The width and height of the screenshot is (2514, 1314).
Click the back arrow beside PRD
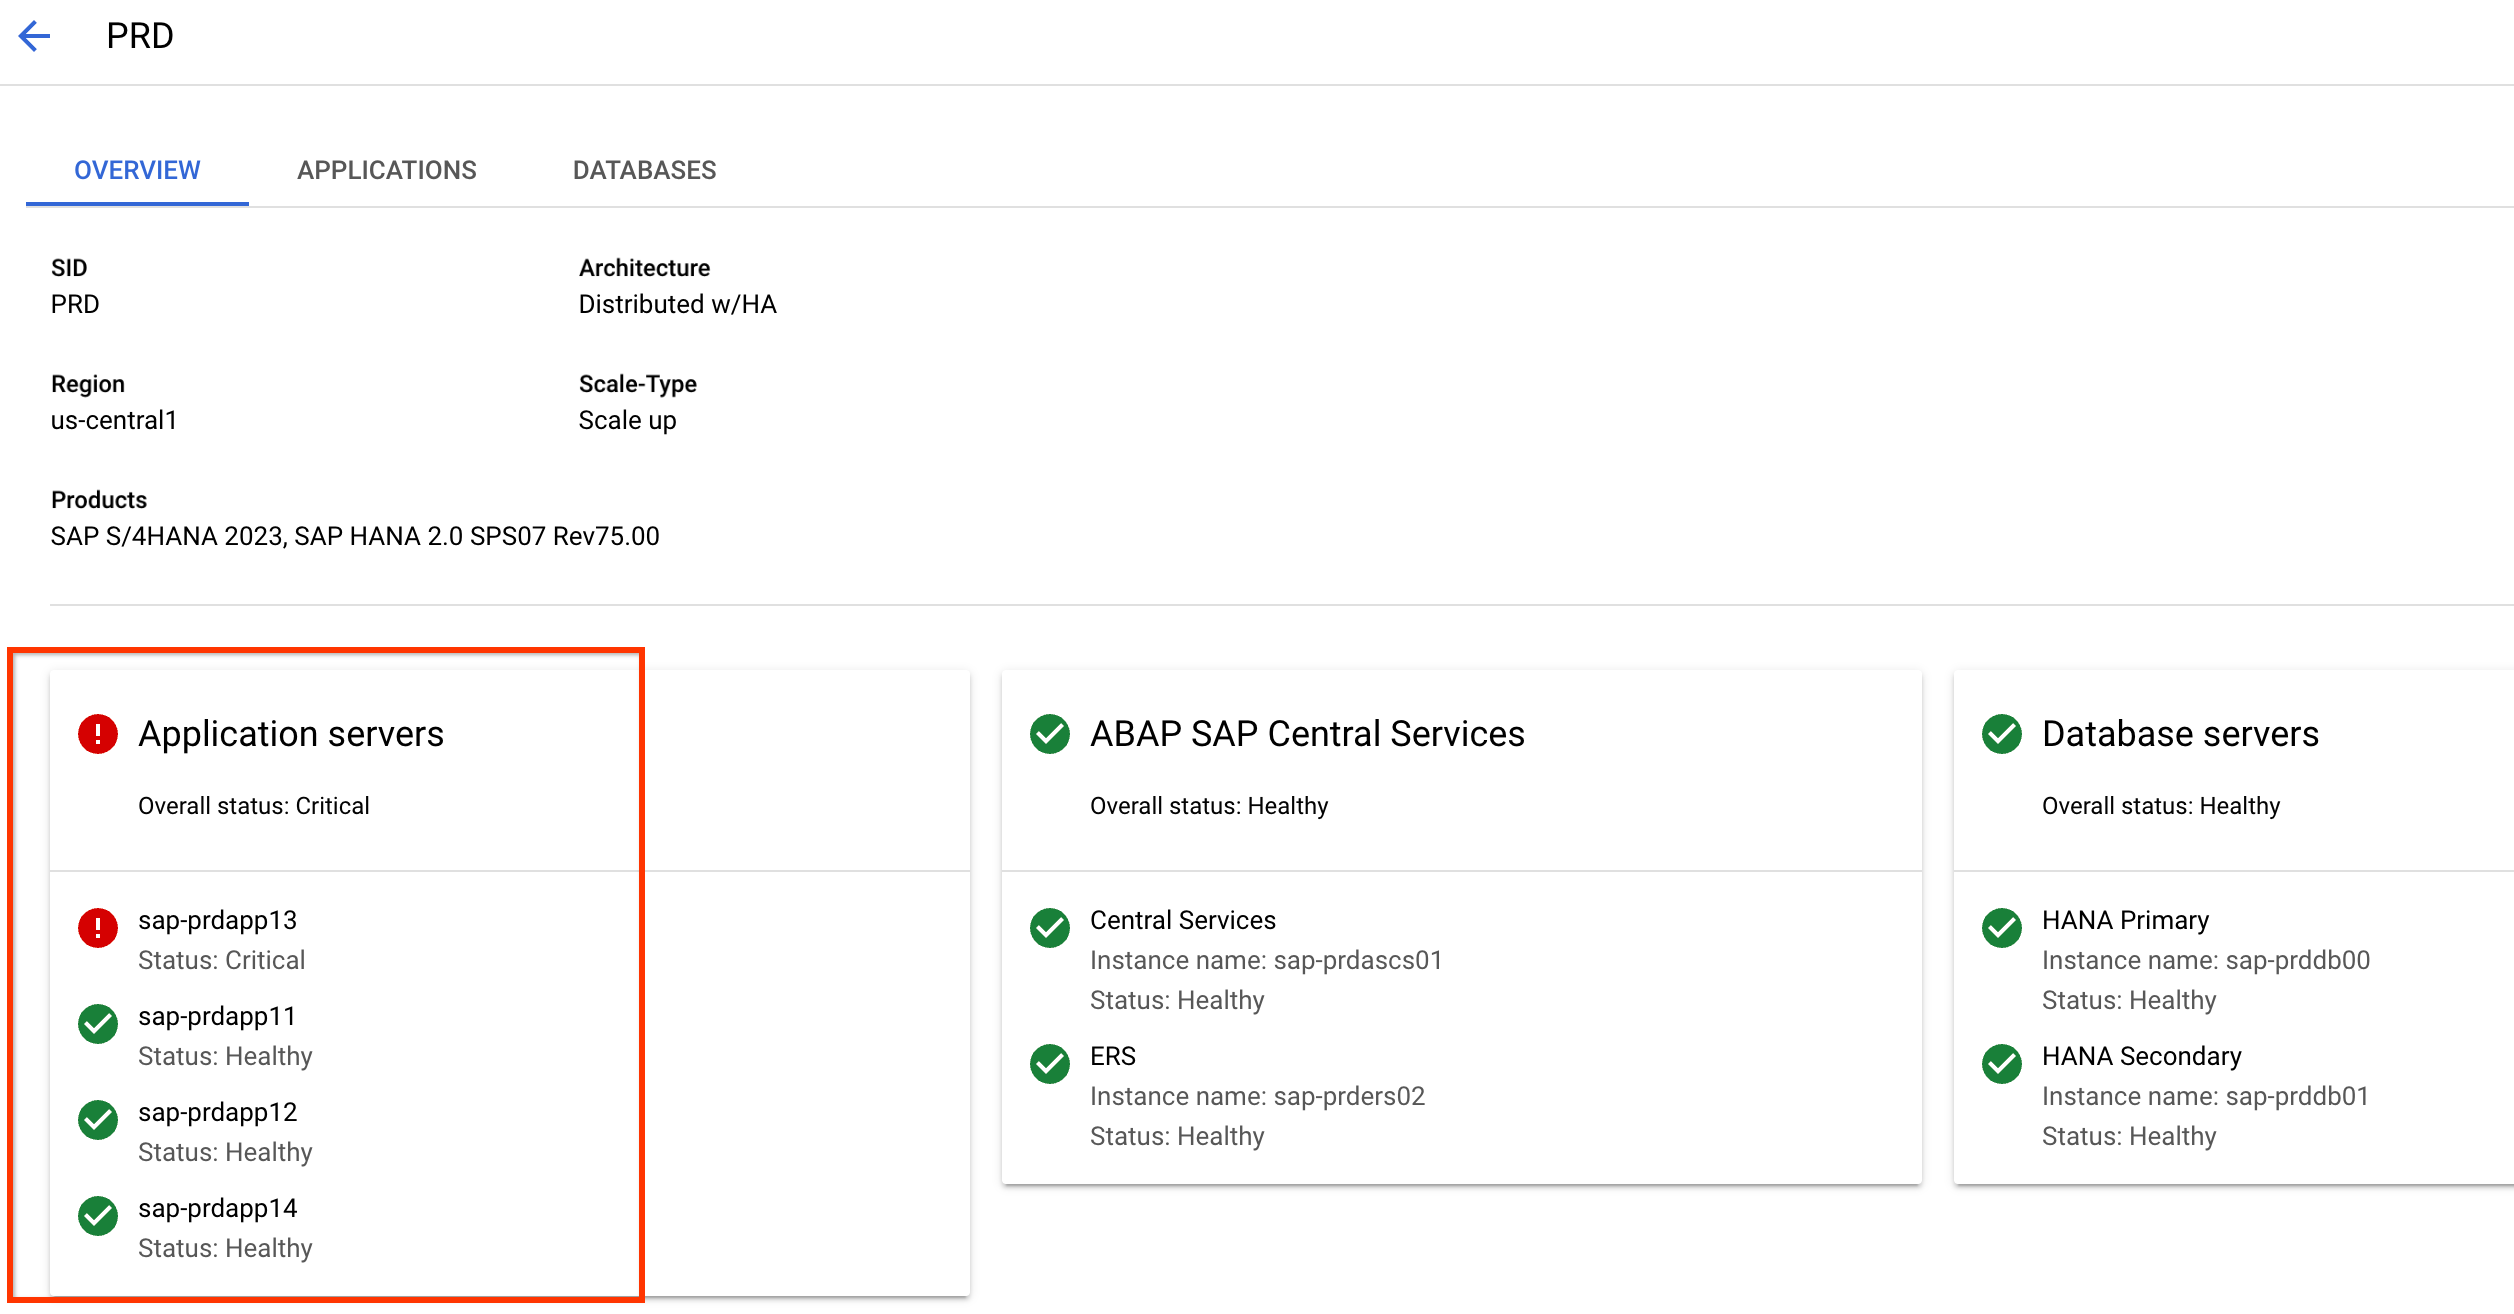tap(36, 35)
